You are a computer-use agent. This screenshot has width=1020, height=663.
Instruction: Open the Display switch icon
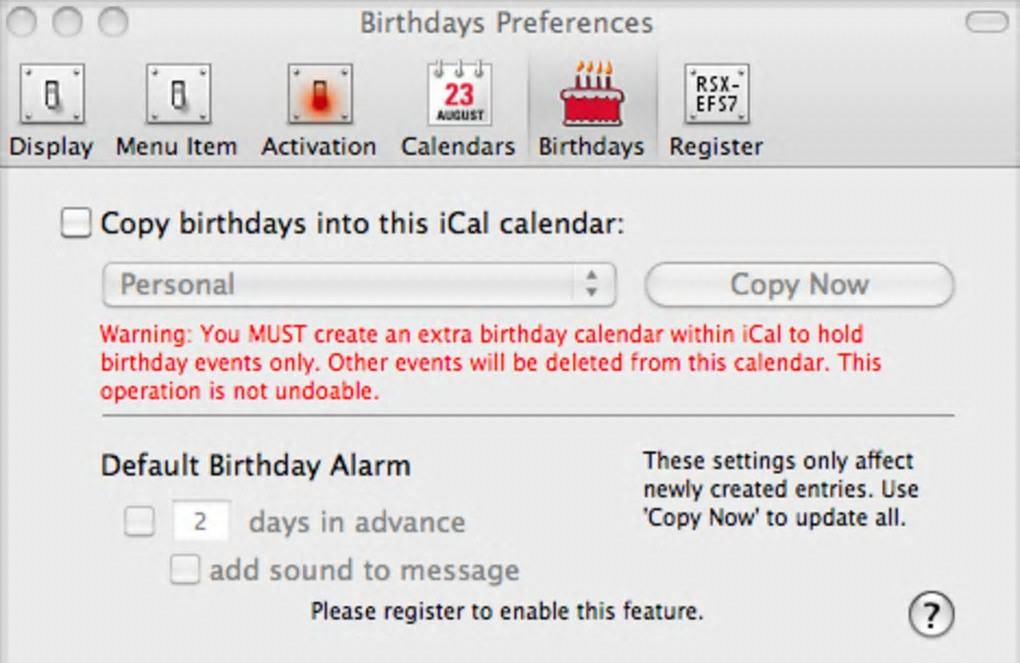coord(52,94)
